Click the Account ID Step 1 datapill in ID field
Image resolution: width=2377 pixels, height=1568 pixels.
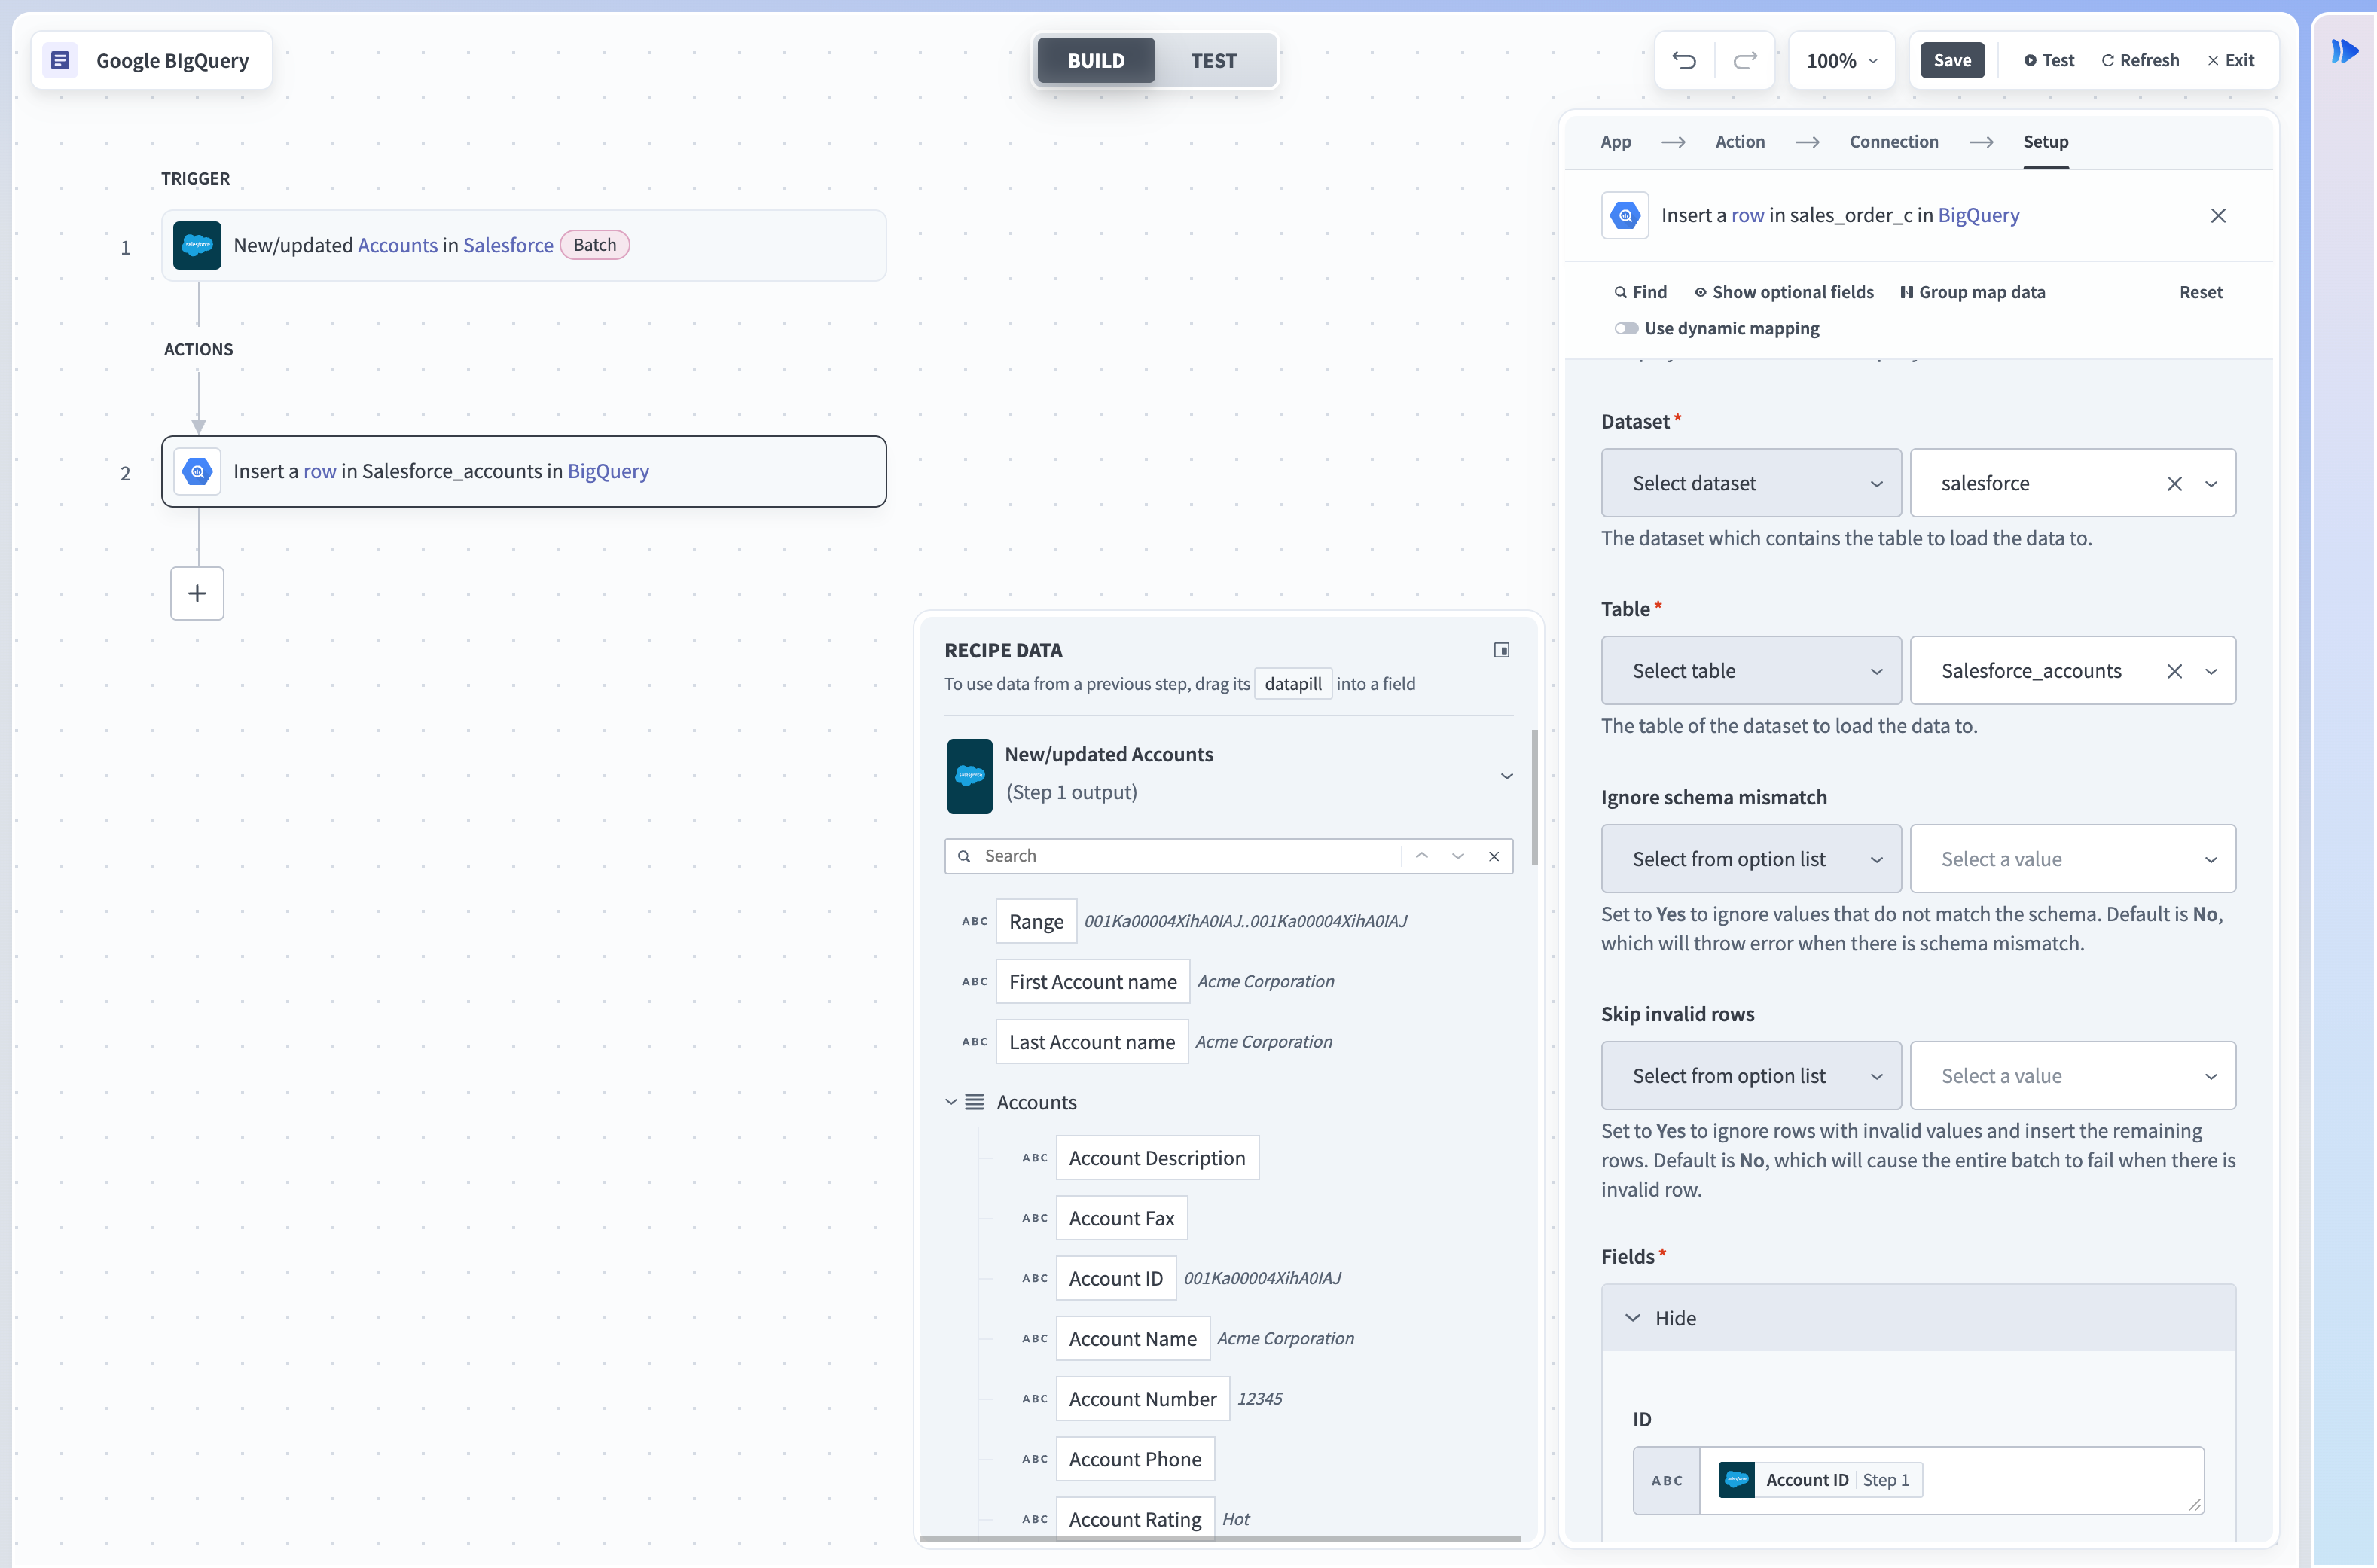1820,1480
